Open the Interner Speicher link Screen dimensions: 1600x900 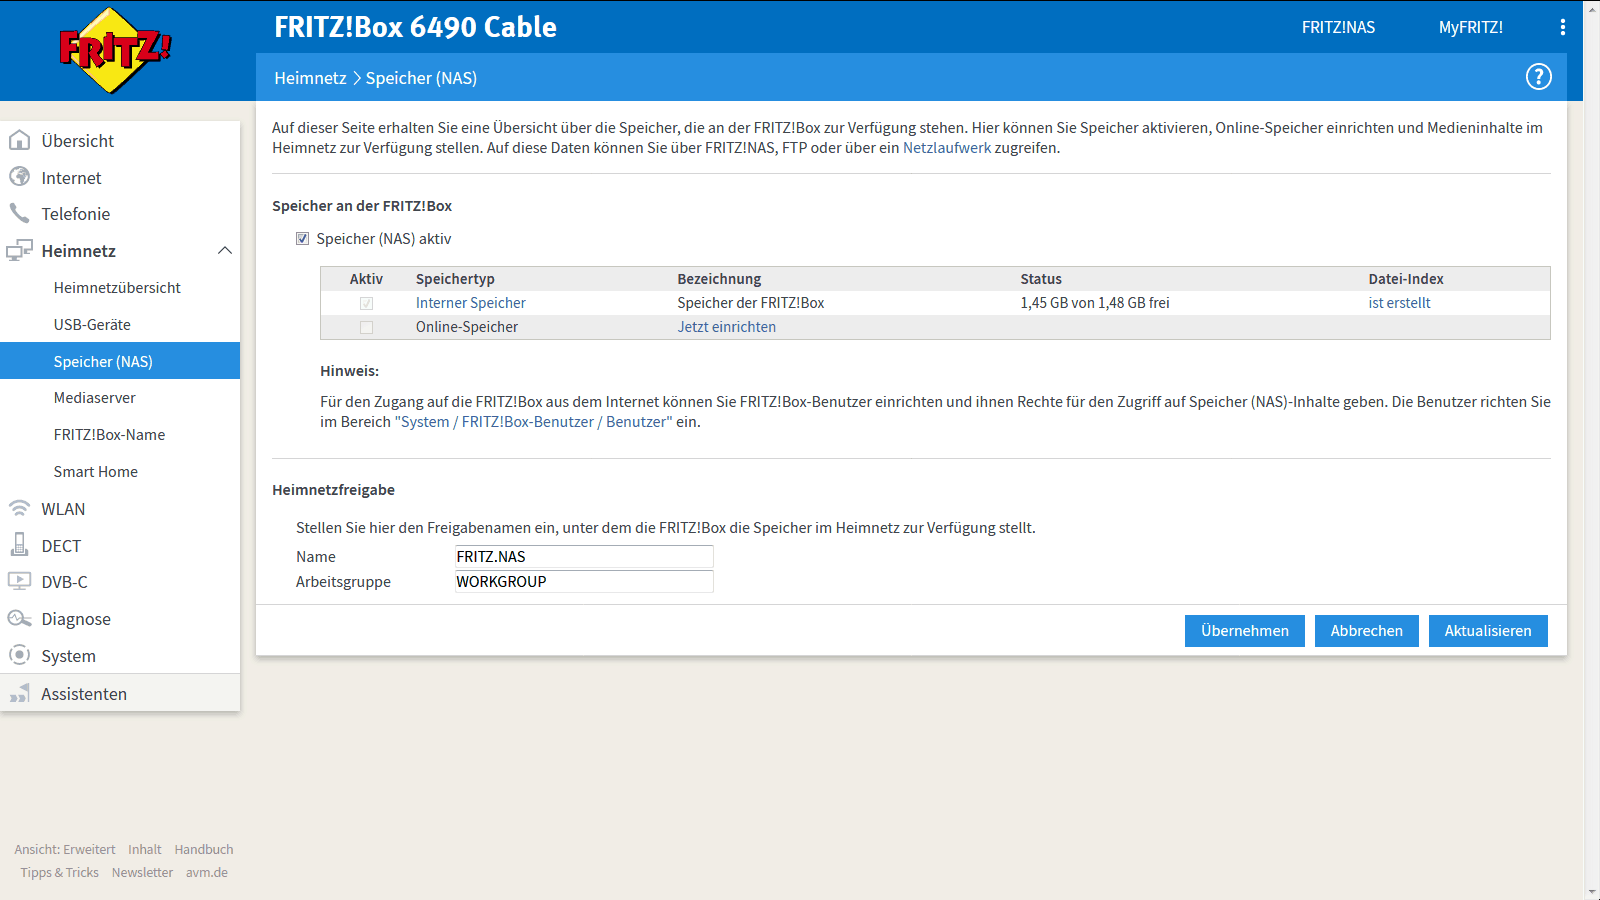click(x=470, y=303)
